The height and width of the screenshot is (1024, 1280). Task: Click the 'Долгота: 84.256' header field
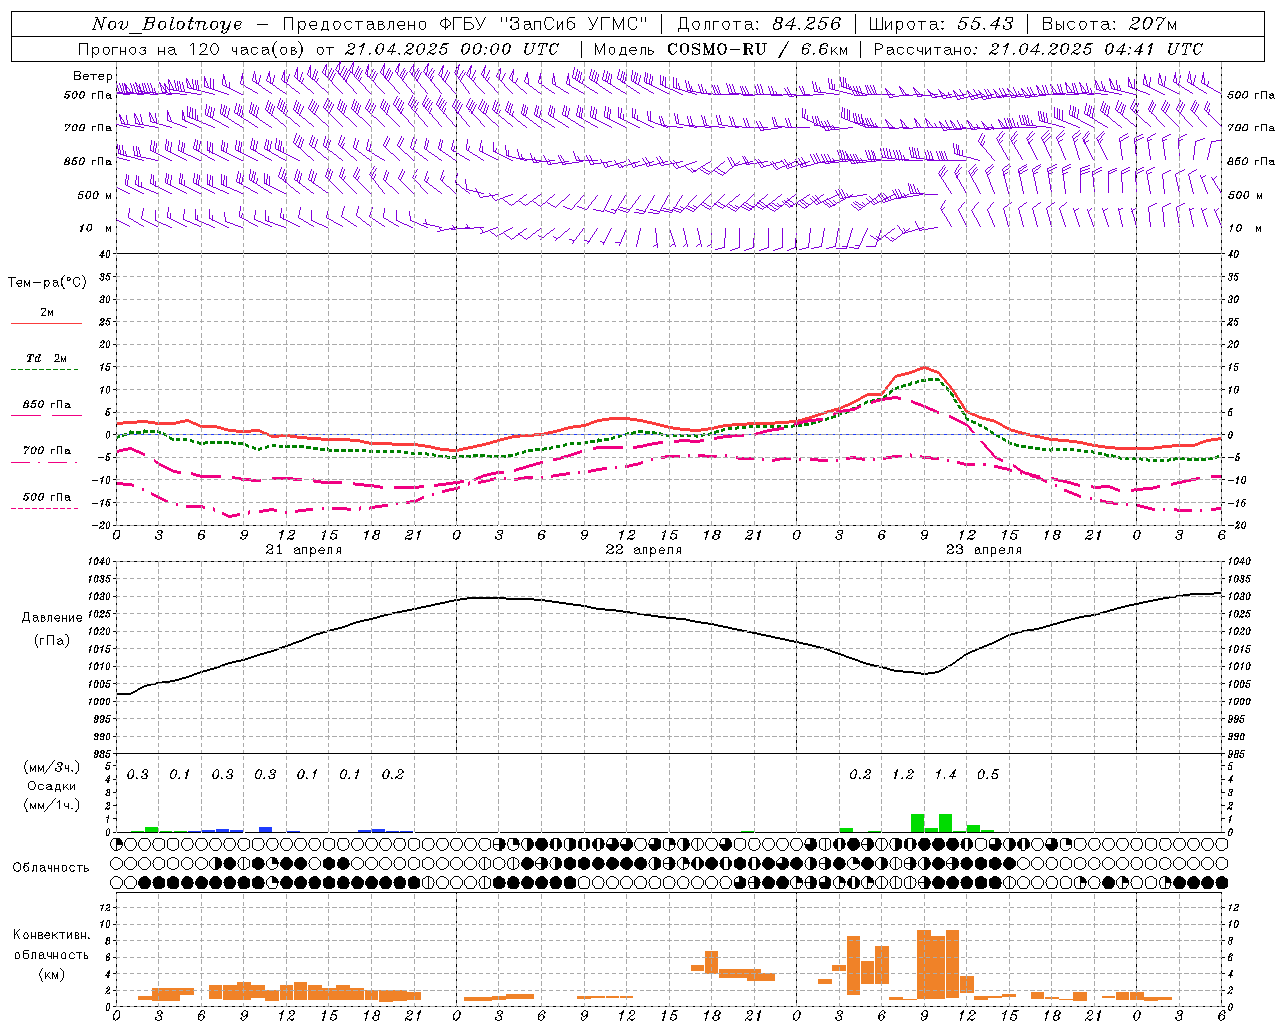759,24
